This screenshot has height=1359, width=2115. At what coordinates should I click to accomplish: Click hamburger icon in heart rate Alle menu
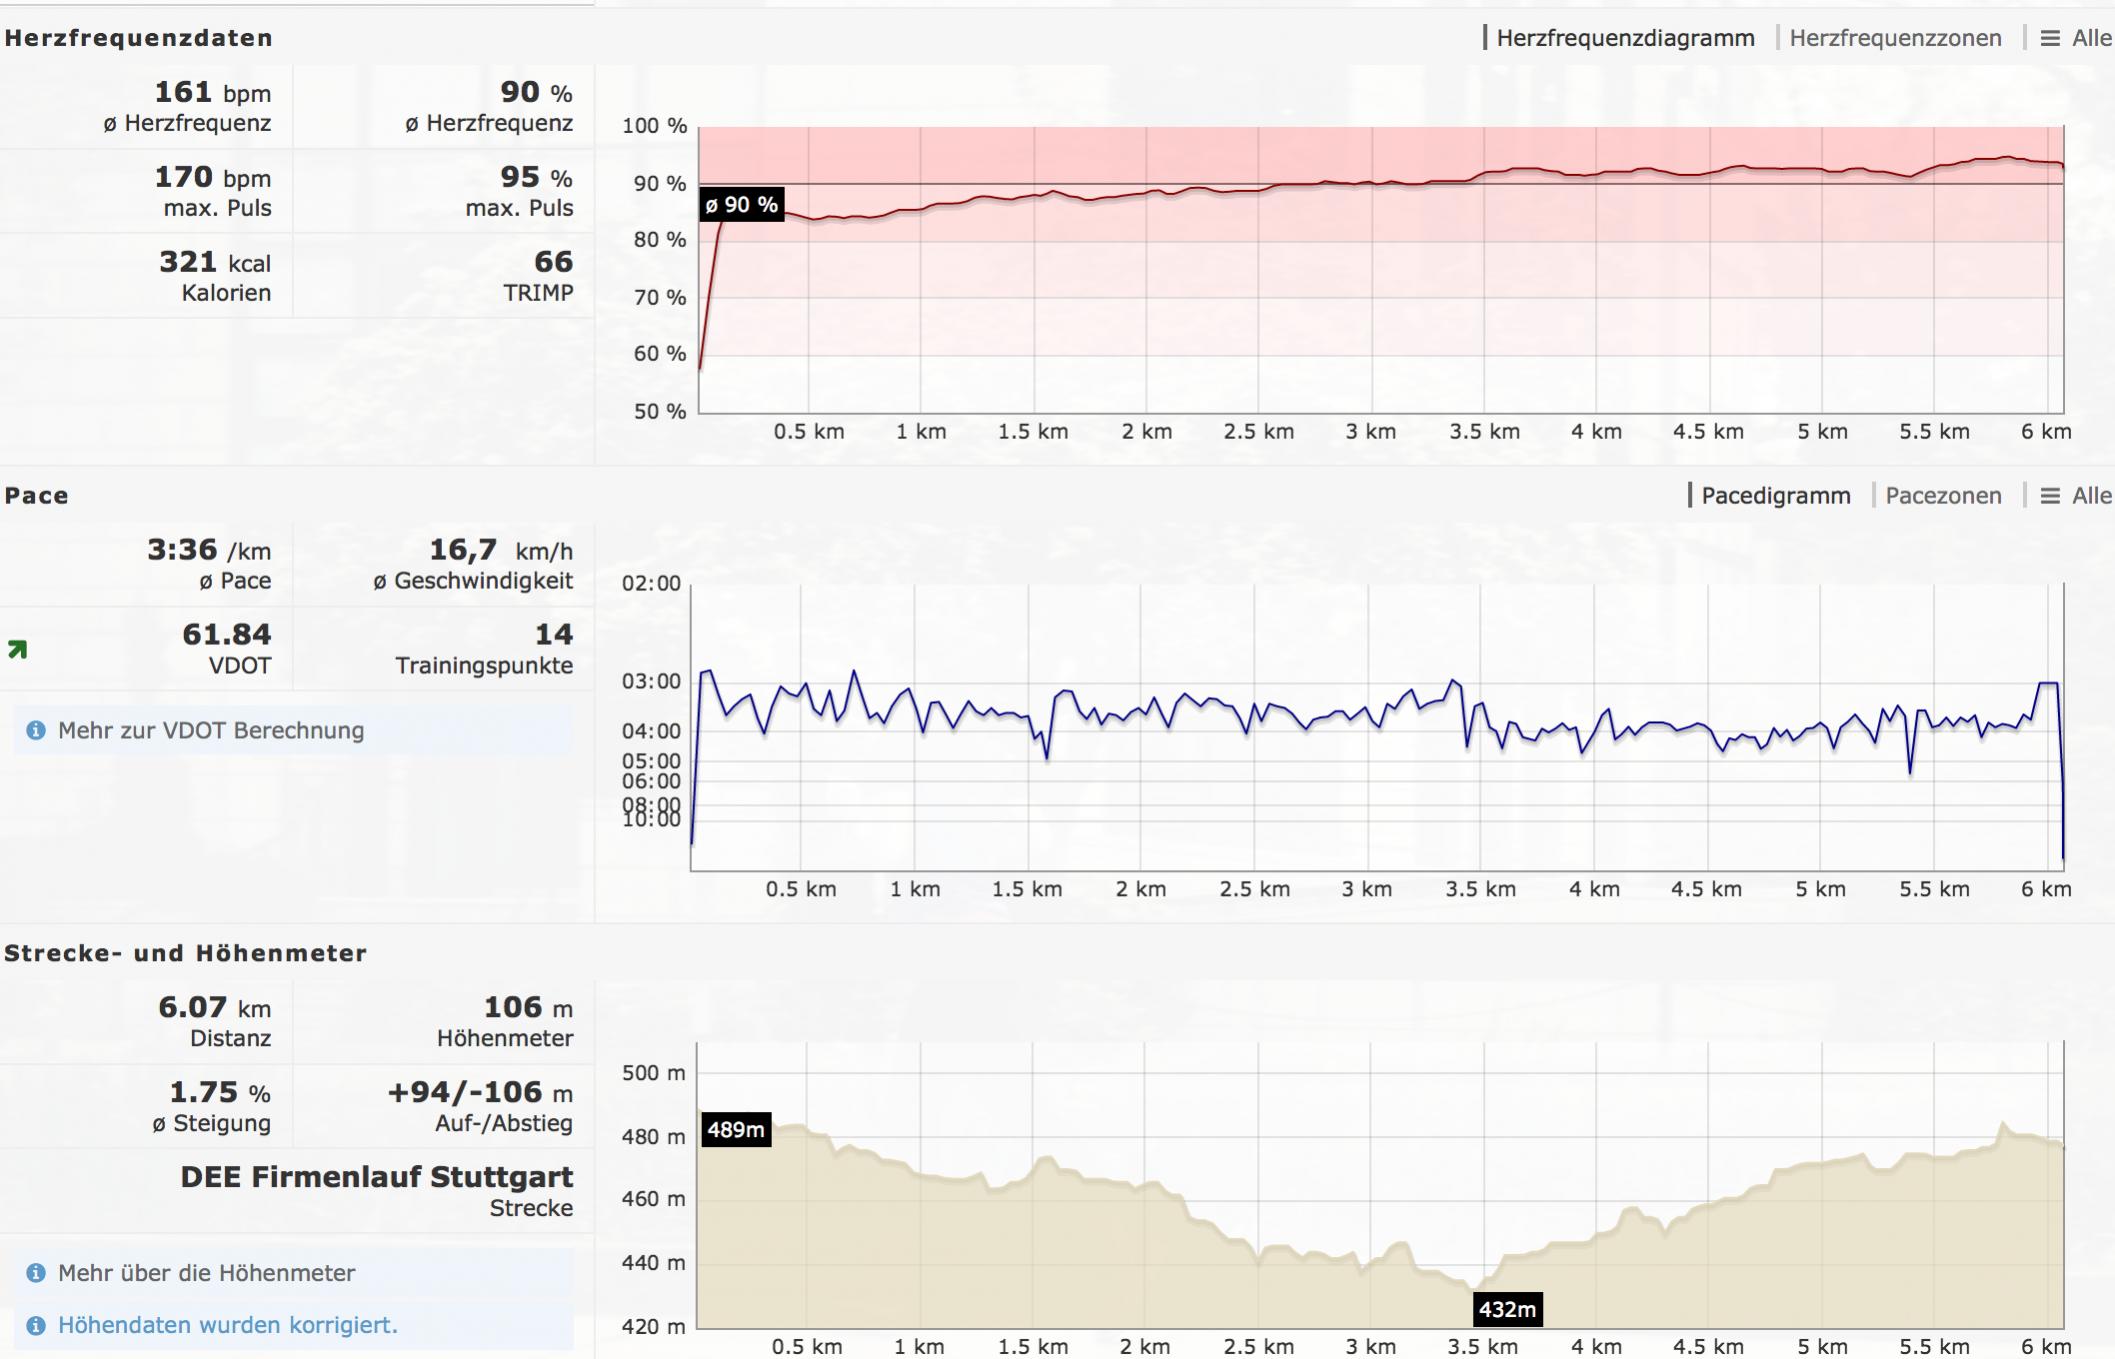[x=2050, y=38]
